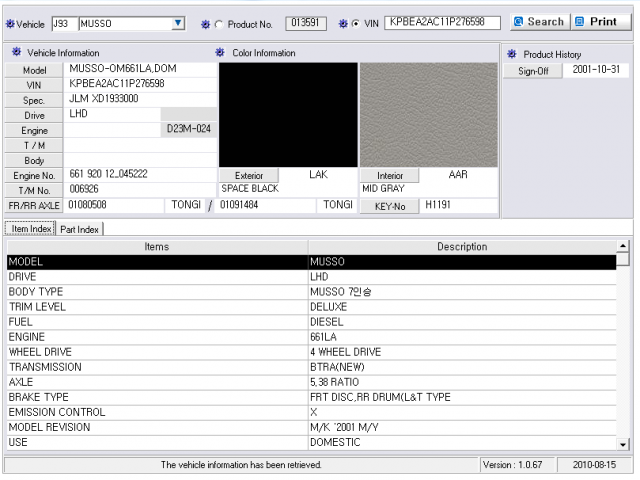Switch to the Part Index tab
The width and height of the screenshot is (640, 480).
tap(80, 229)
